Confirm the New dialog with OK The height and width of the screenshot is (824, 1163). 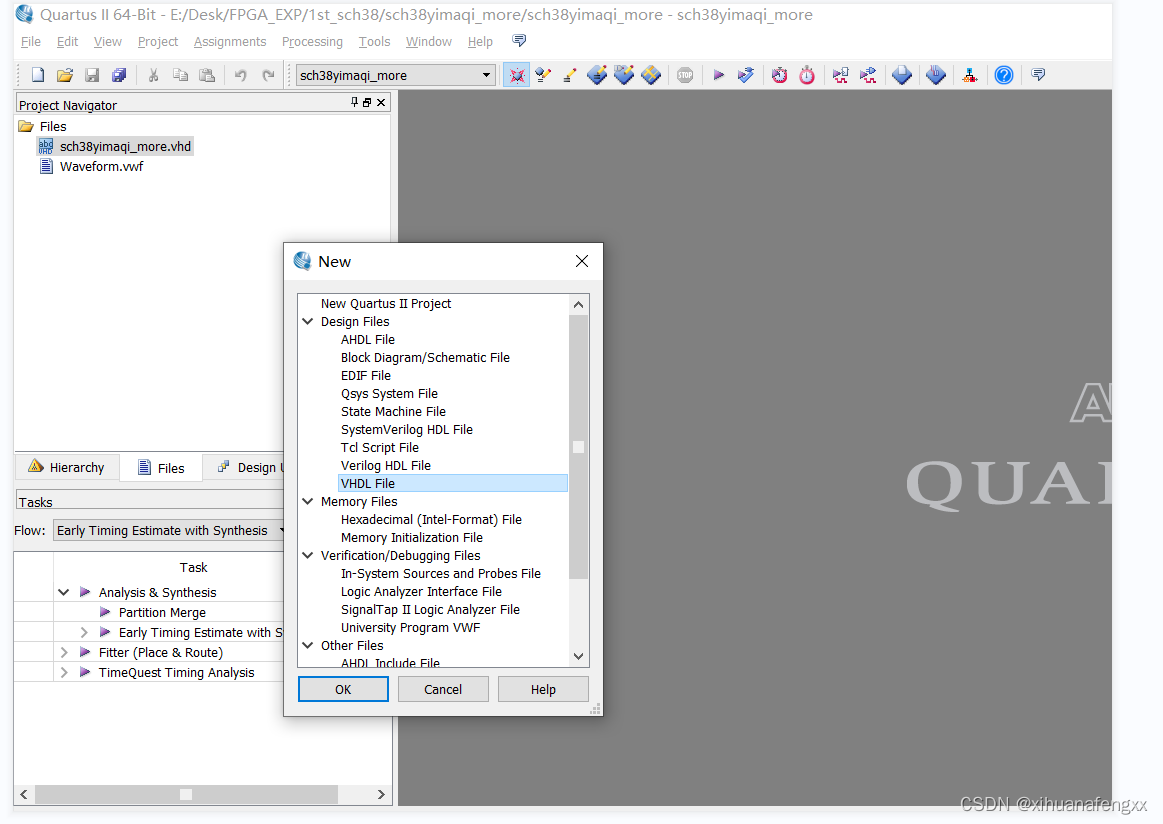[343, 689]
